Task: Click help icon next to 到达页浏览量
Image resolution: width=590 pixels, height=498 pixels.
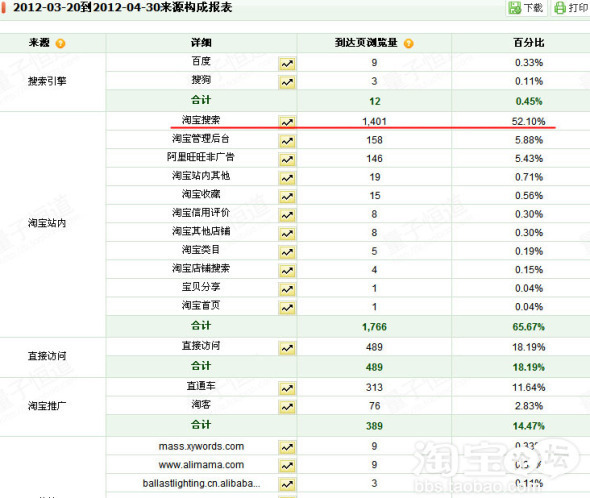Action: [x=409, y=44]
